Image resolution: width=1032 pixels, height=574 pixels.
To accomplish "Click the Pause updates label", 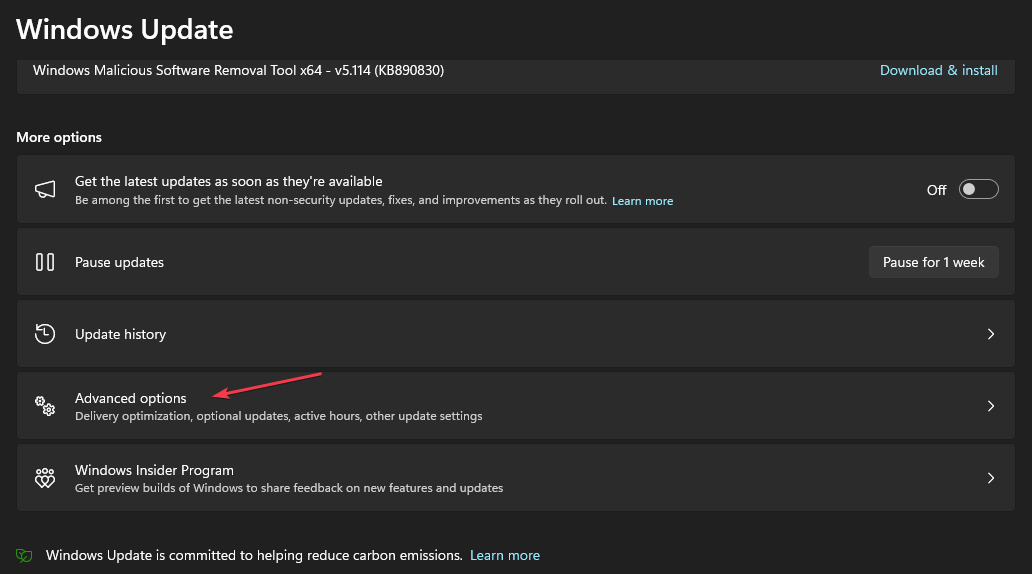I will [x=119, y=262].
